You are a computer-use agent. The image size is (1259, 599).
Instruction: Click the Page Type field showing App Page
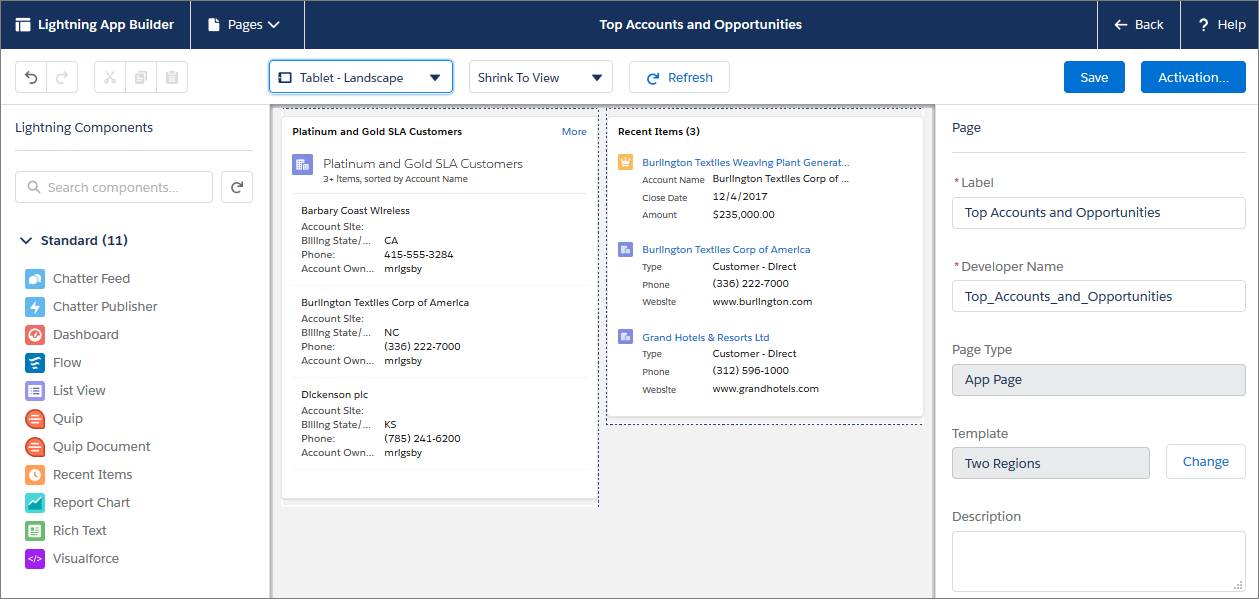pos(1099,380)
